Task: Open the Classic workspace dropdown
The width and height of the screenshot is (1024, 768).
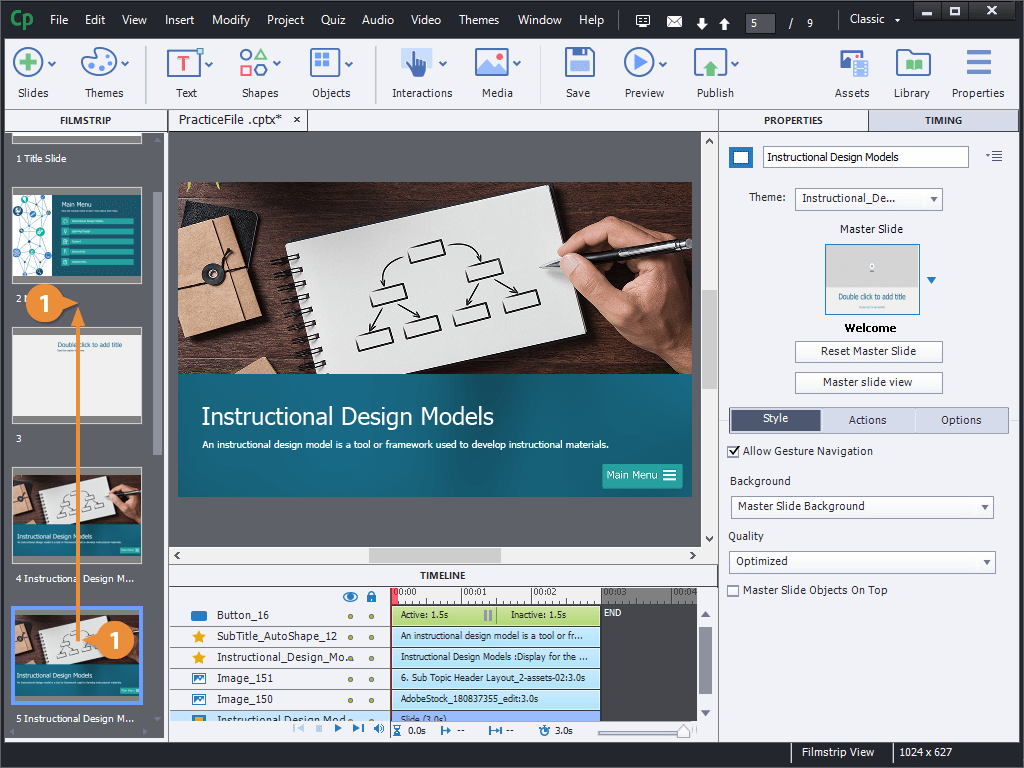Action: (x=873, y=18)
